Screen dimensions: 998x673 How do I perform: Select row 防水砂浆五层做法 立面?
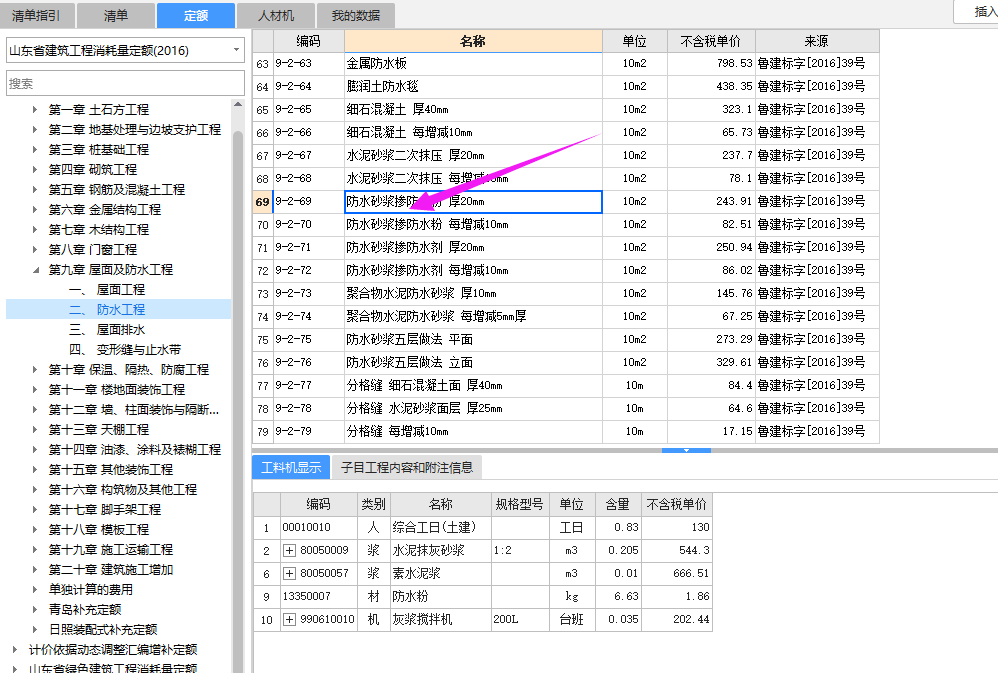point(566,362)
